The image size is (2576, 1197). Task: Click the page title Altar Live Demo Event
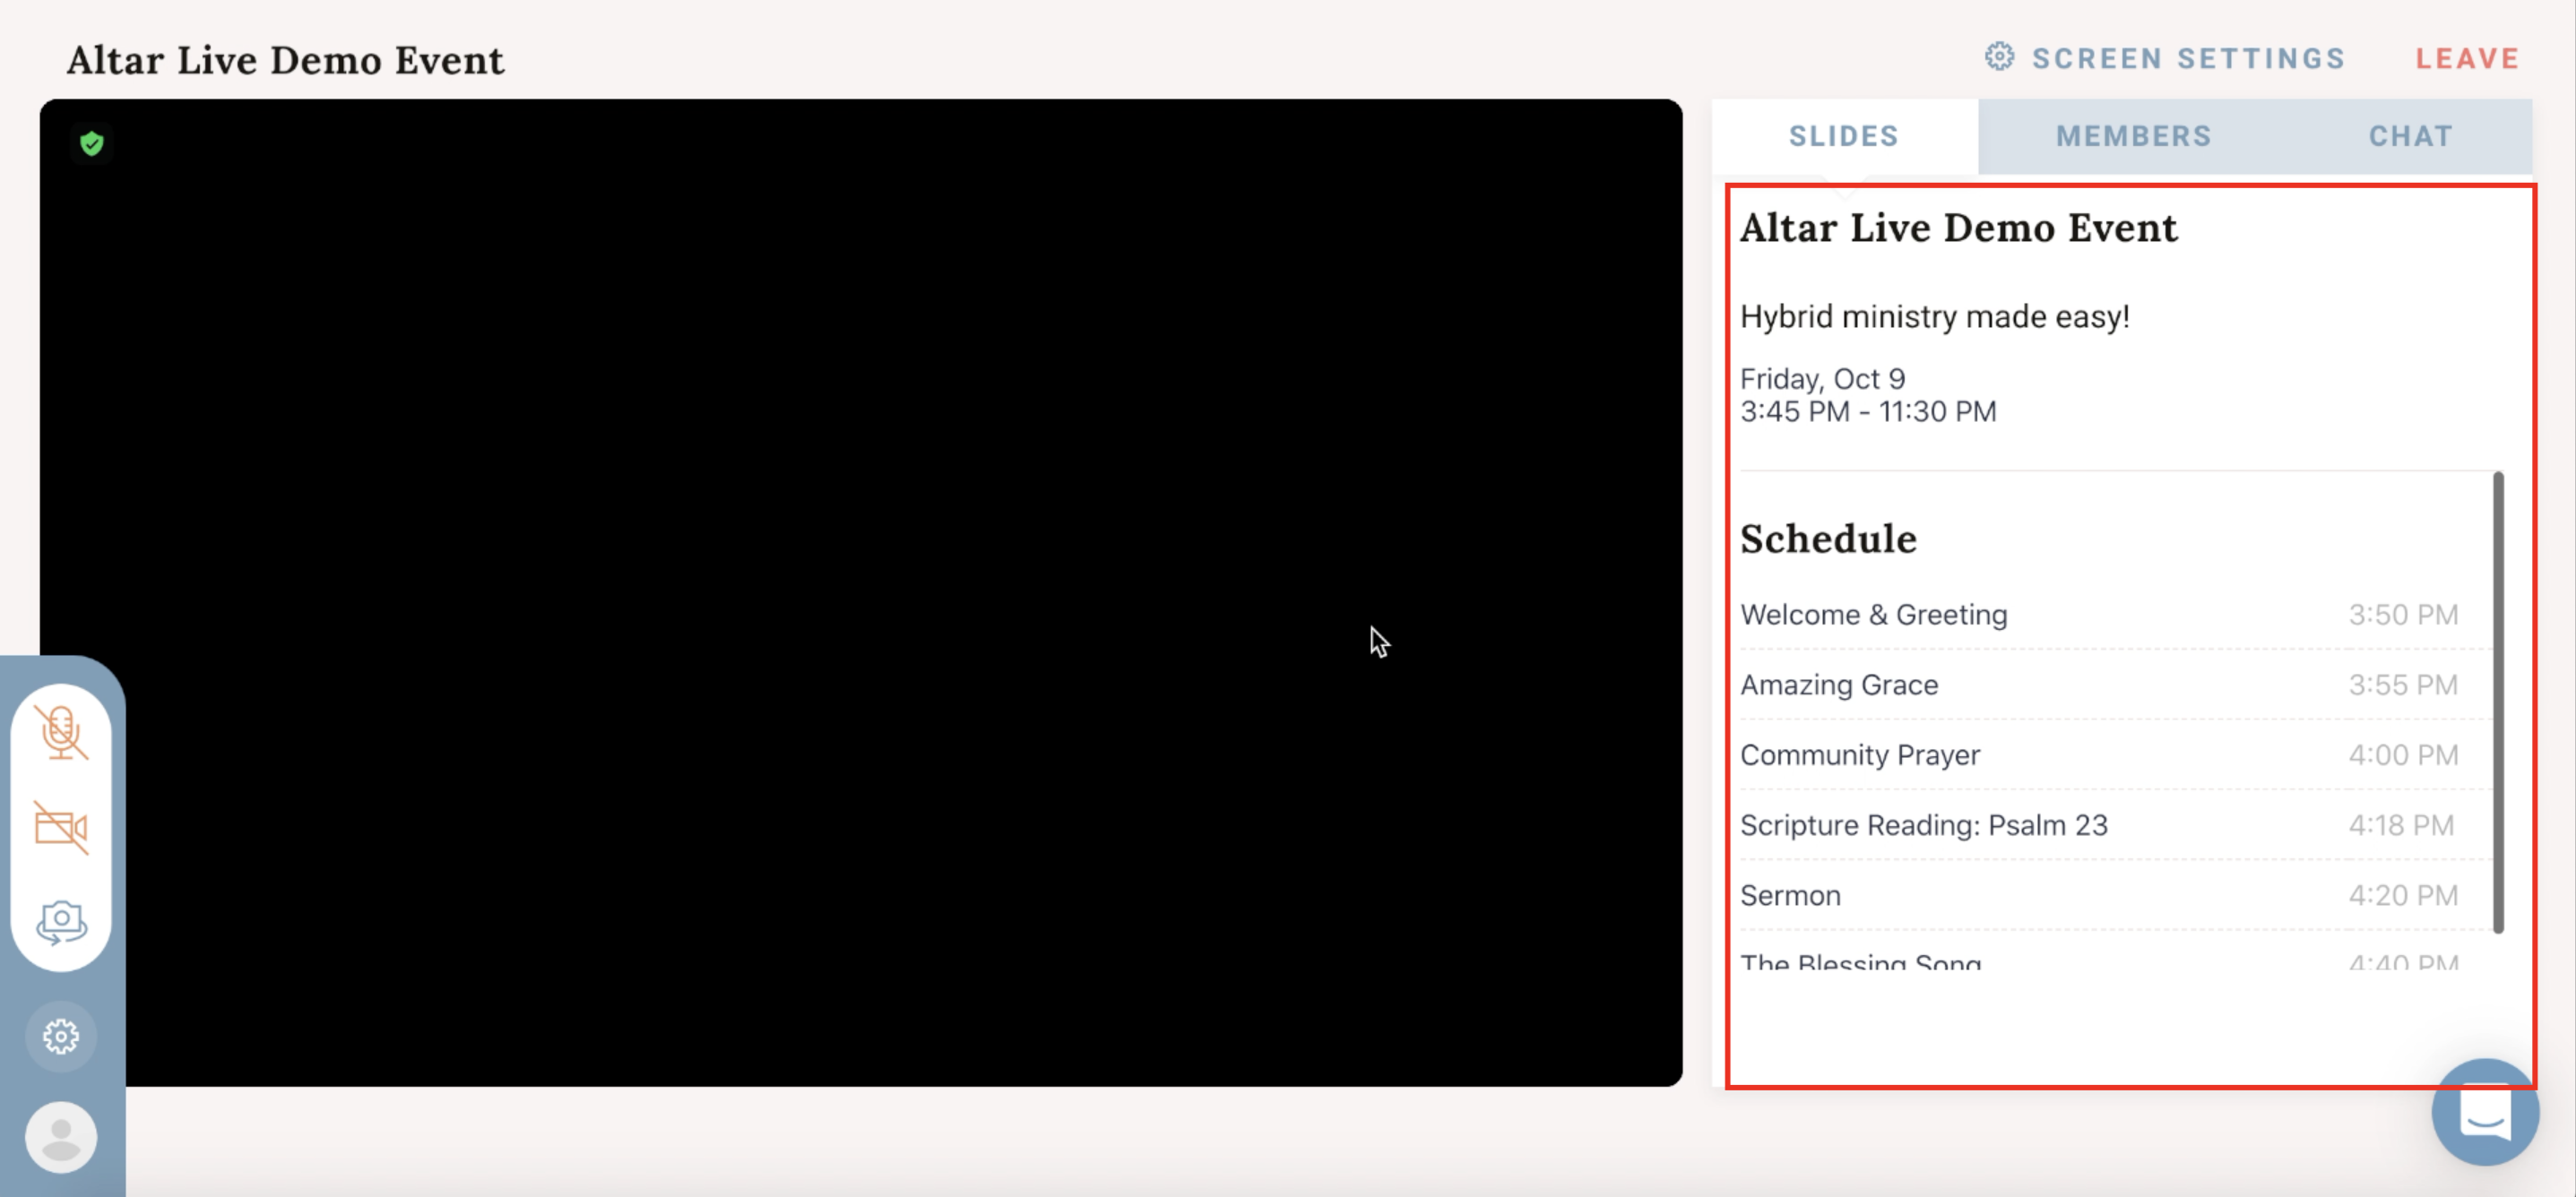[x=285, y=60]
